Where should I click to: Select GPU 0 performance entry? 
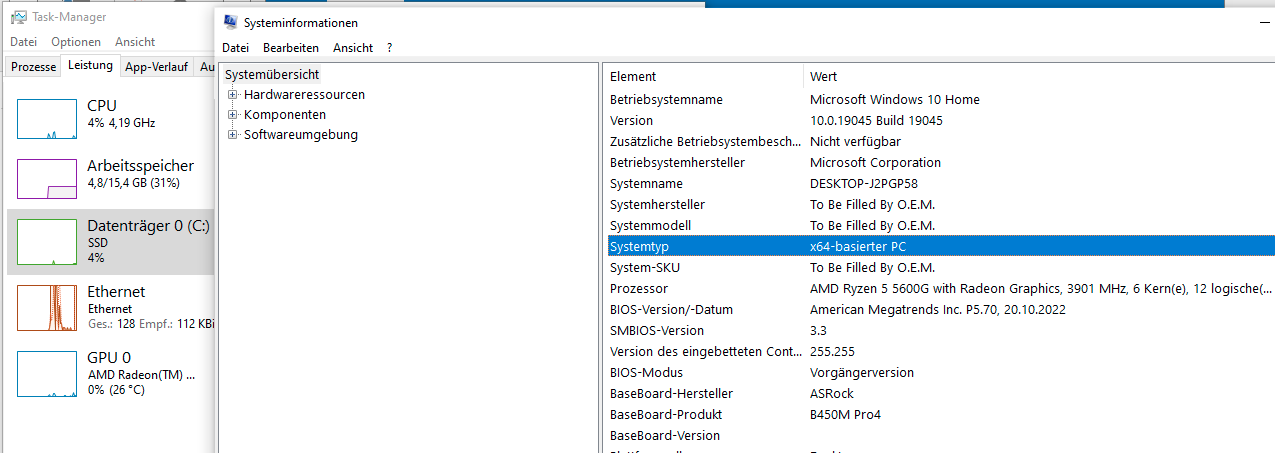[110, 372]
